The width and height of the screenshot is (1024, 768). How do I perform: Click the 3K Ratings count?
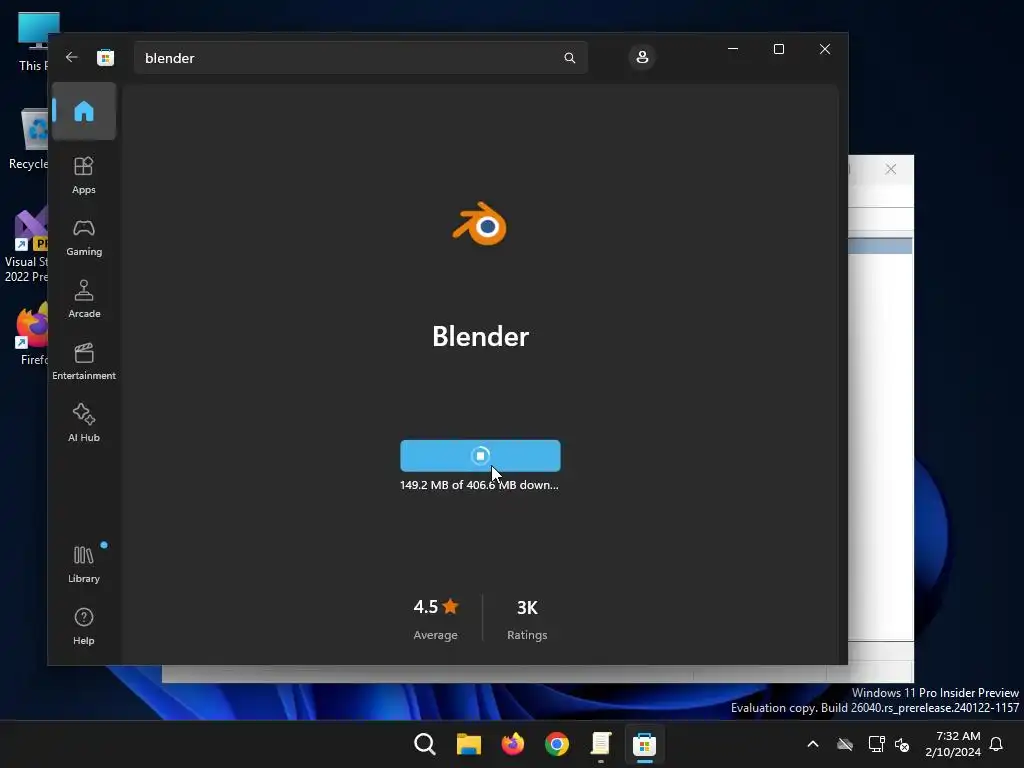click(x=527, y=619)
